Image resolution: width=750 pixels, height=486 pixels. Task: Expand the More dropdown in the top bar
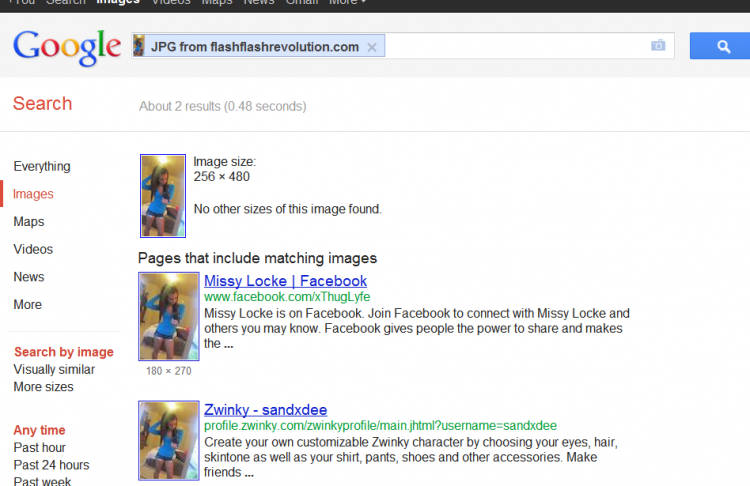(347, 2)
